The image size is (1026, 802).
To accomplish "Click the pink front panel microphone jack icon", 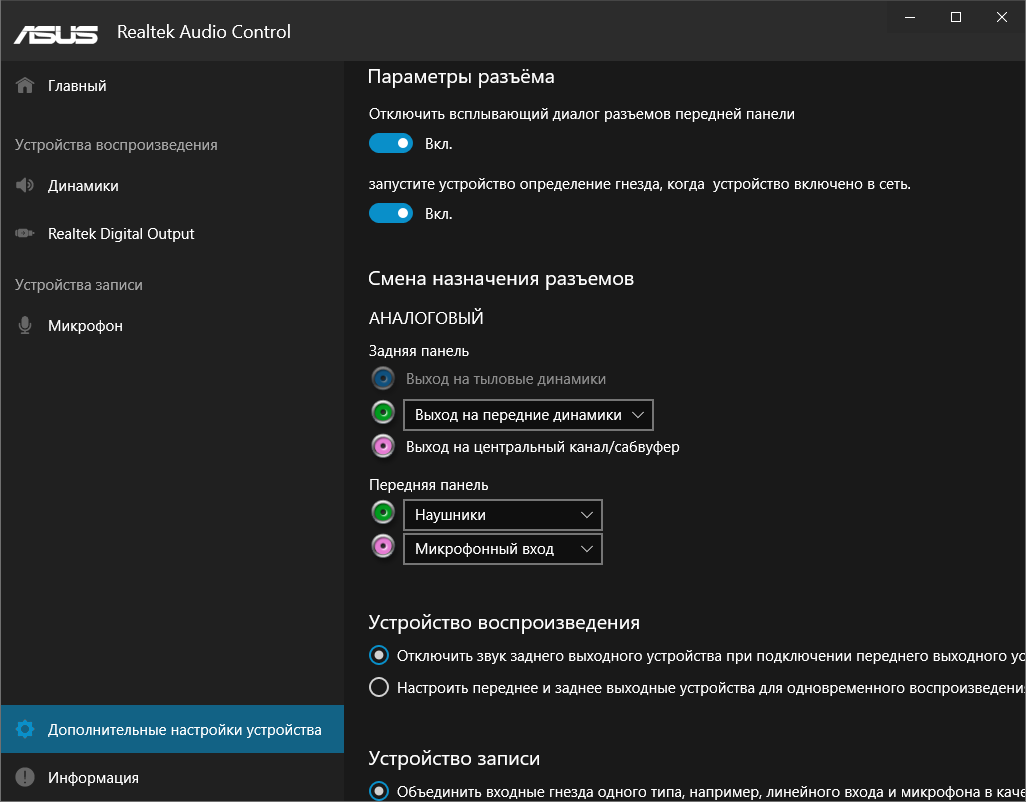I will 382,548.
